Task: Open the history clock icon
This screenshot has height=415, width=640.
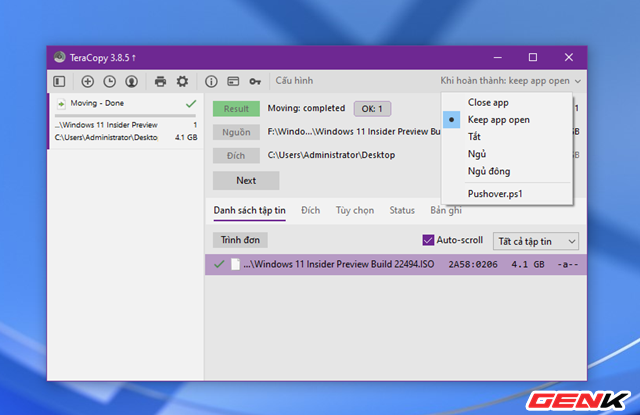Action: (x=109, y=82)
